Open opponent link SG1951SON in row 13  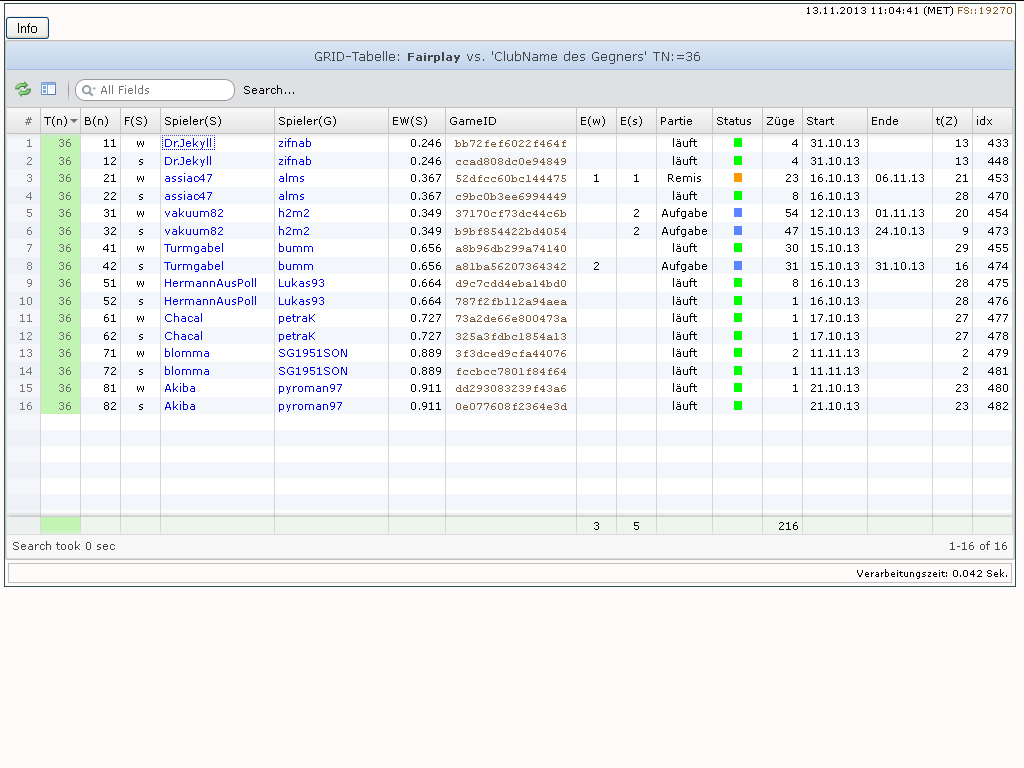point(313,353)
